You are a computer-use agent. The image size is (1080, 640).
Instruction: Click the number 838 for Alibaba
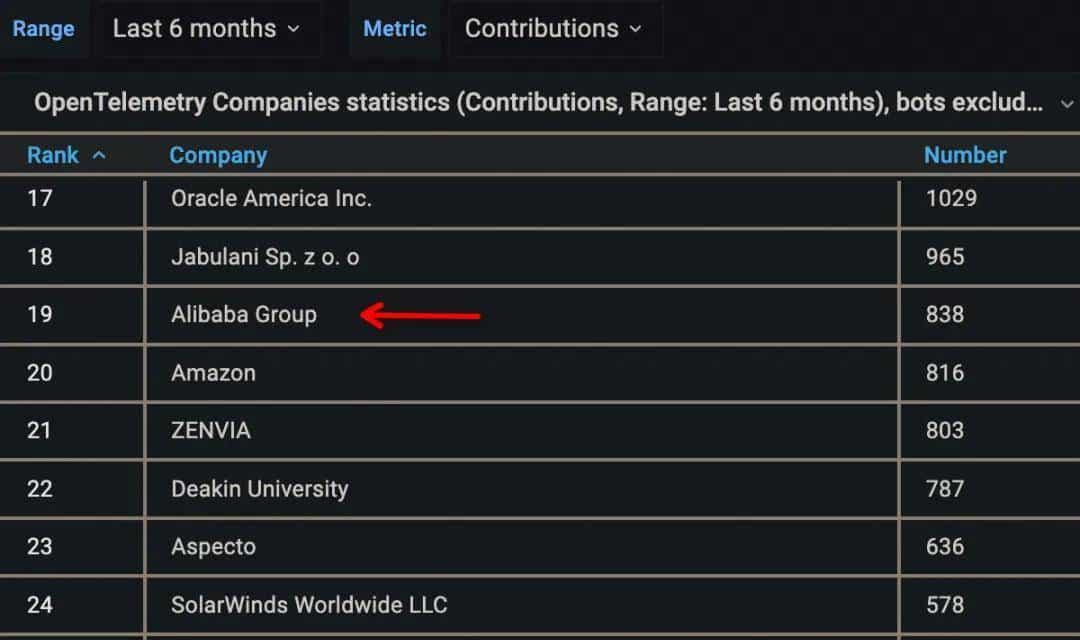click(944, 314)
